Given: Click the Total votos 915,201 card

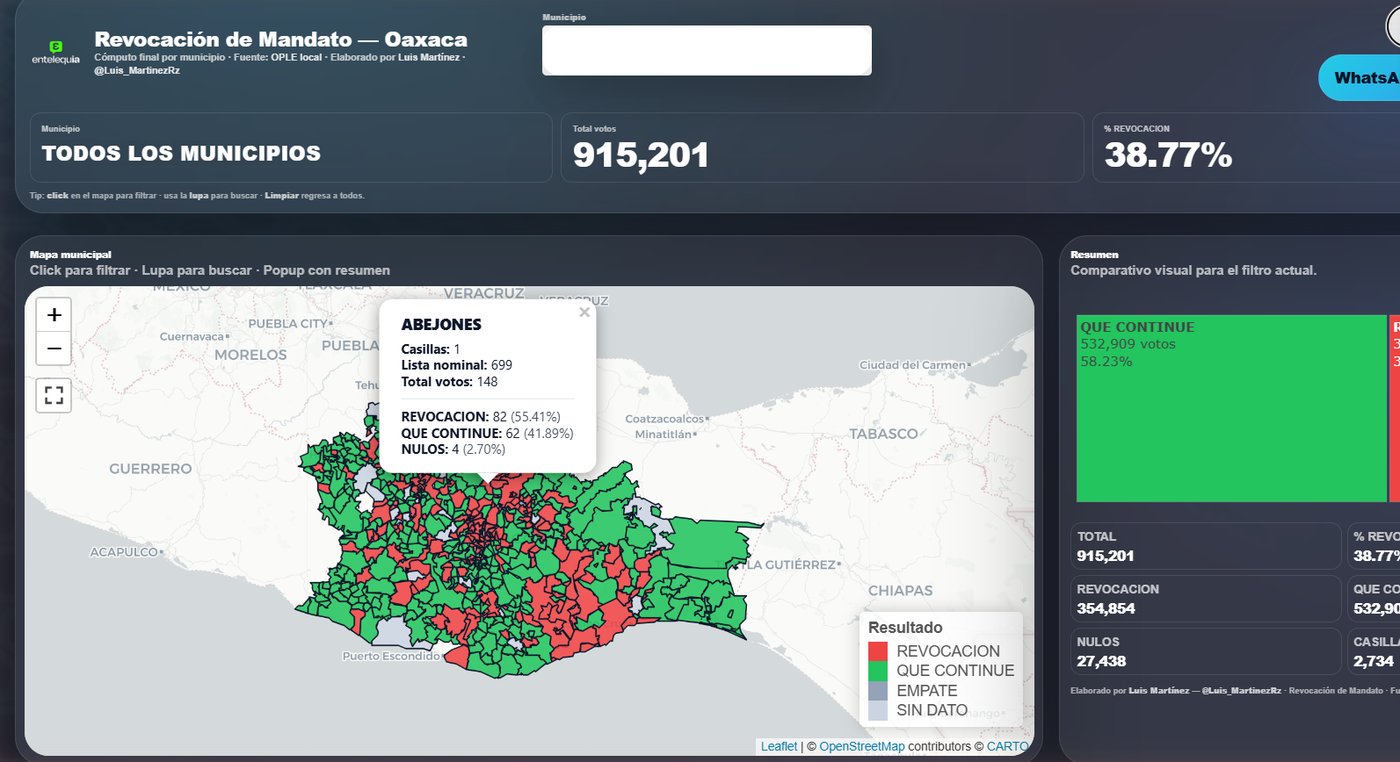Looking at the screenshot, I should (822, 147).
